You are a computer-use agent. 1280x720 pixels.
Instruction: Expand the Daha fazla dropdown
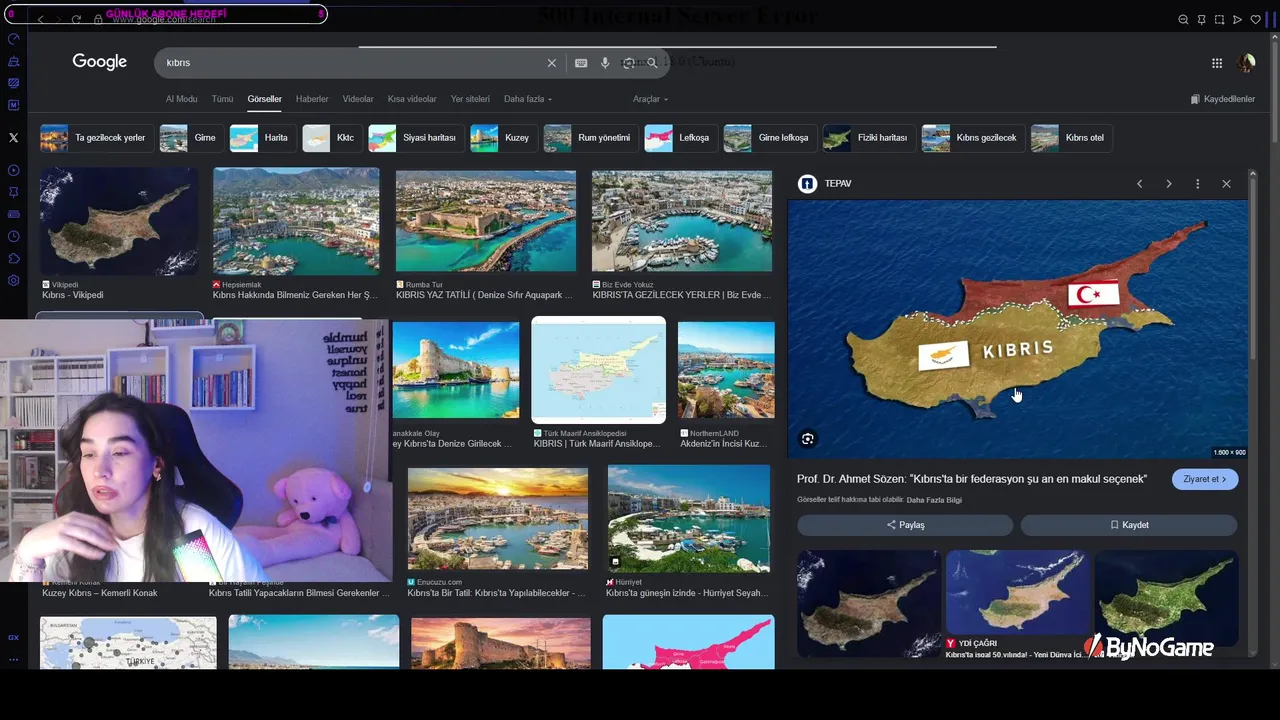point(528,99)
